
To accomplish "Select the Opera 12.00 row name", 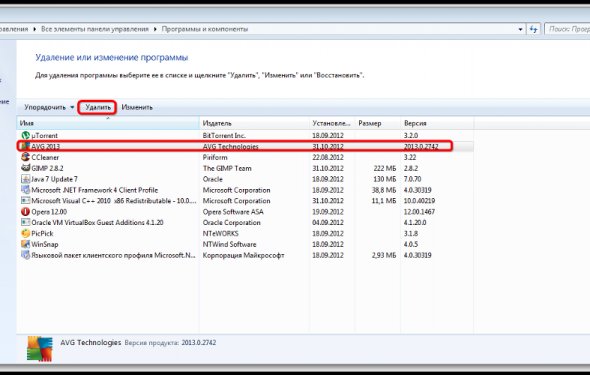I will (49, 212).
